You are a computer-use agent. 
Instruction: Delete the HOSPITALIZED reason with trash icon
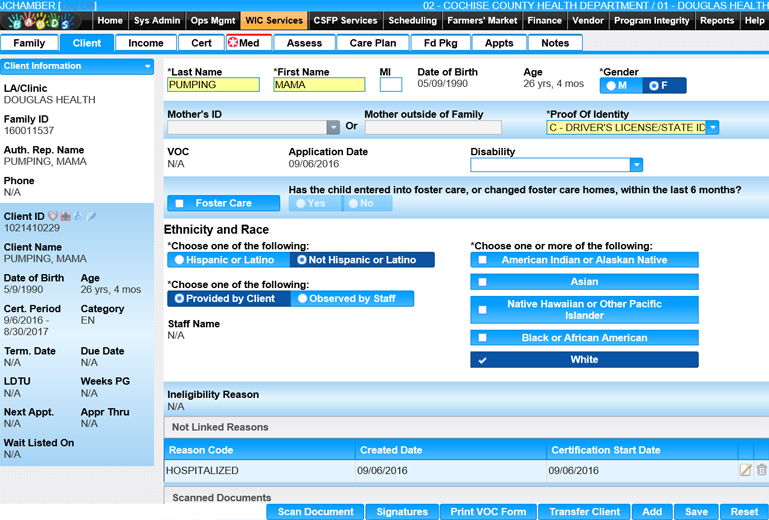[x=761, y=470]
